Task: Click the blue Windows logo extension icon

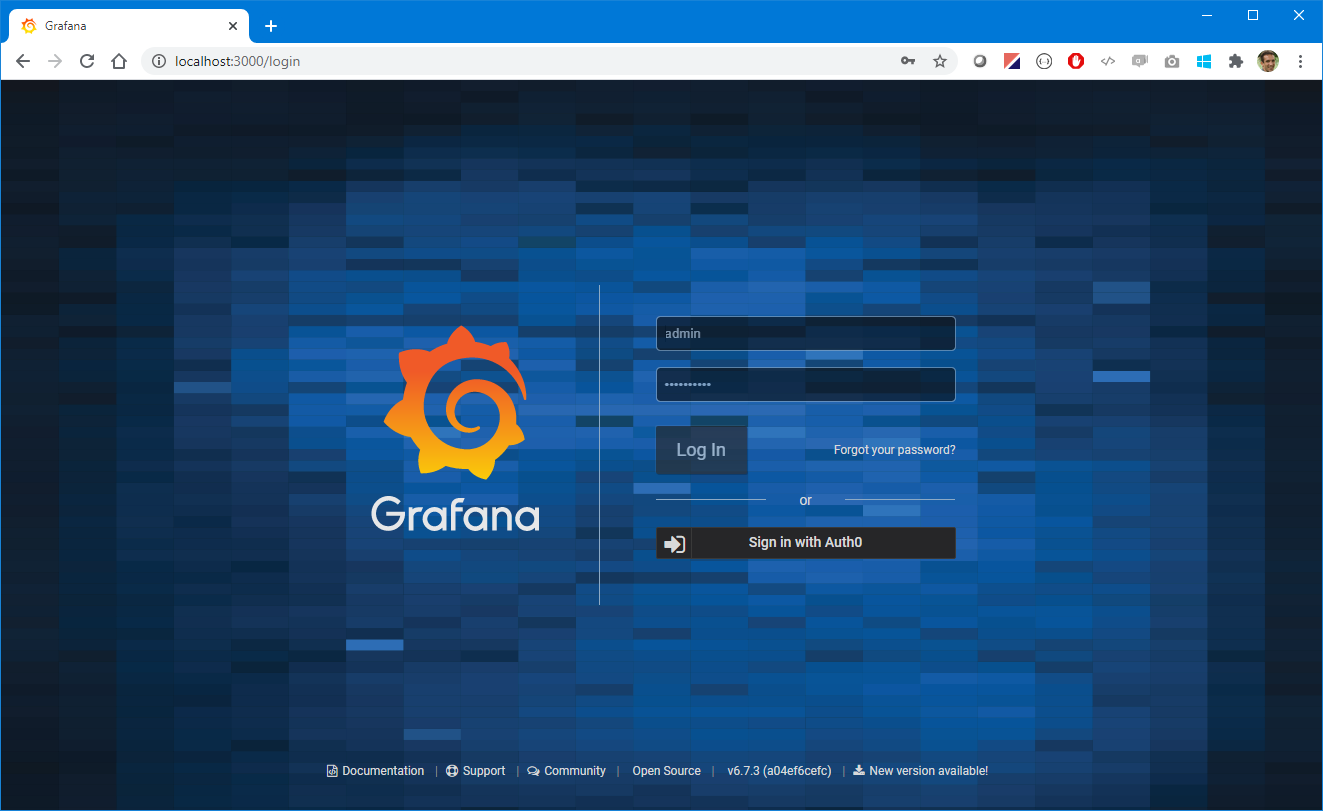Action: tap(1204, 61)
